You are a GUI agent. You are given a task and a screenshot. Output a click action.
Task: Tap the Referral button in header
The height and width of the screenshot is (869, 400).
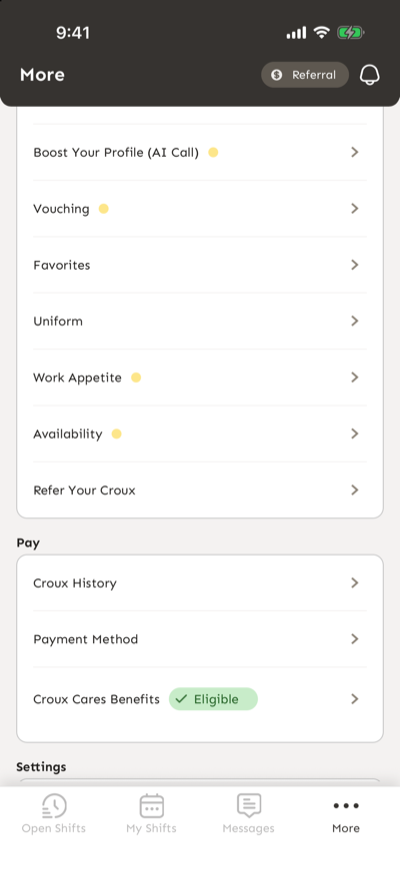[305, 75]
